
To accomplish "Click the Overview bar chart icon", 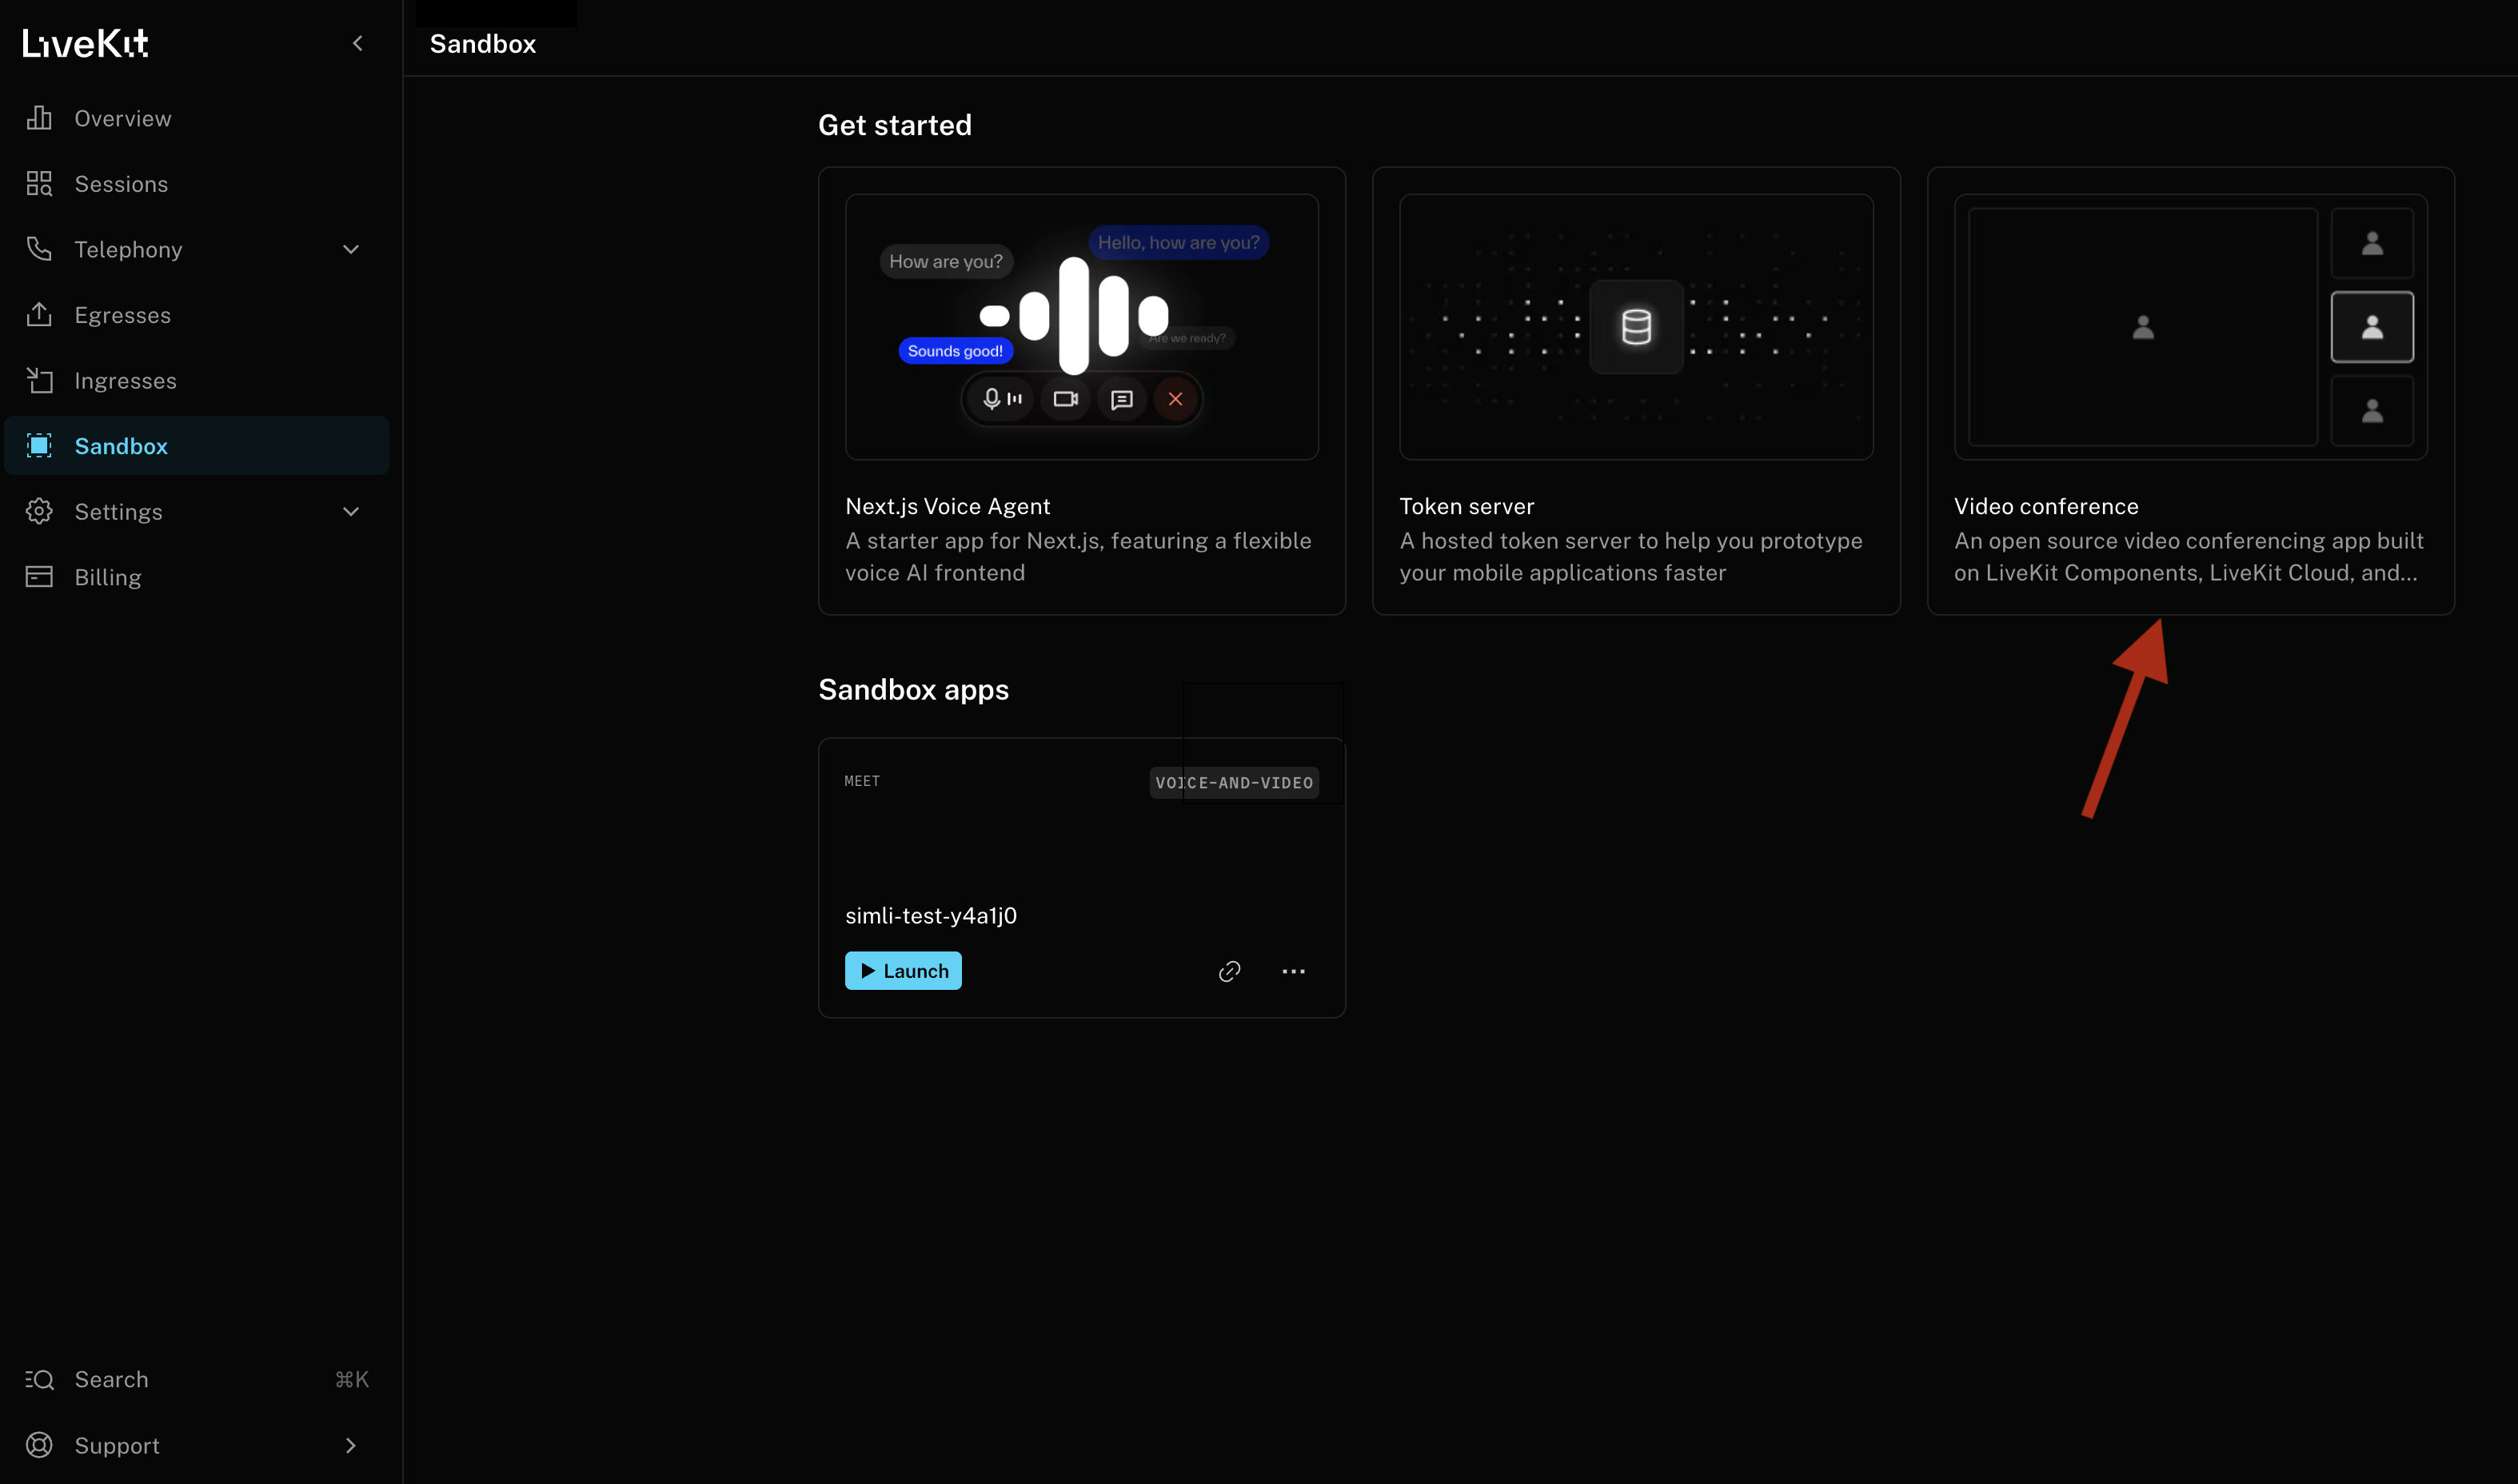I will click(x=39, y=118).
